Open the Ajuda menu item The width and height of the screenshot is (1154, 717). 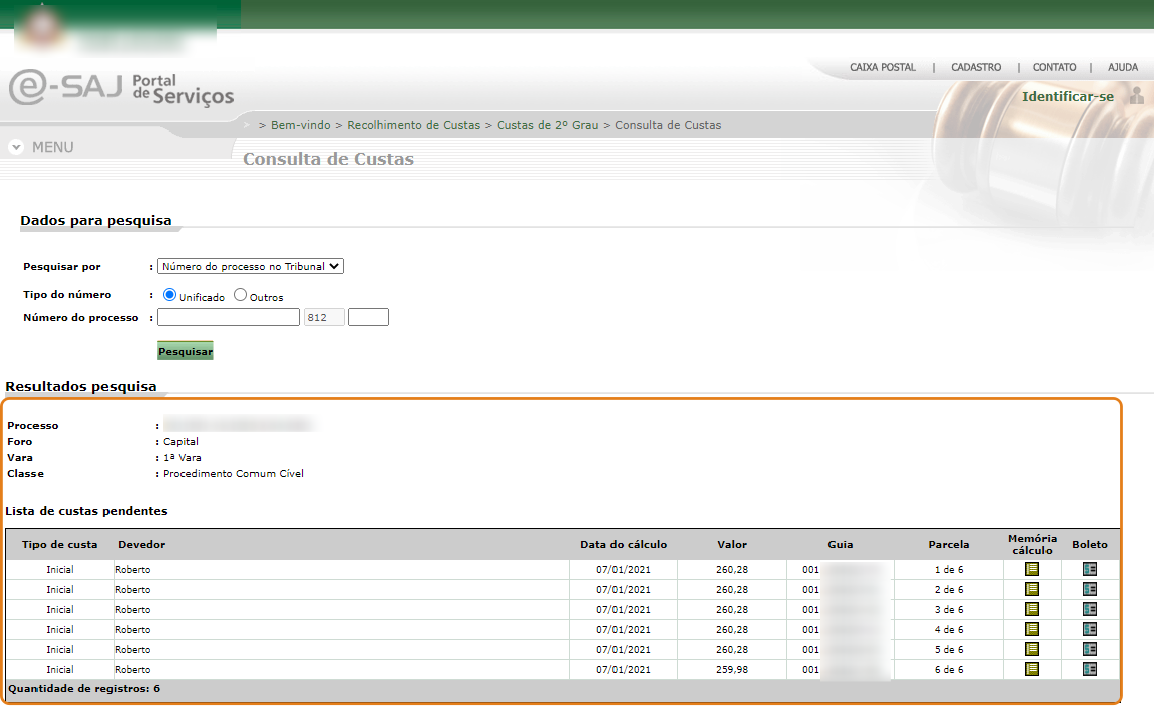1122,67
